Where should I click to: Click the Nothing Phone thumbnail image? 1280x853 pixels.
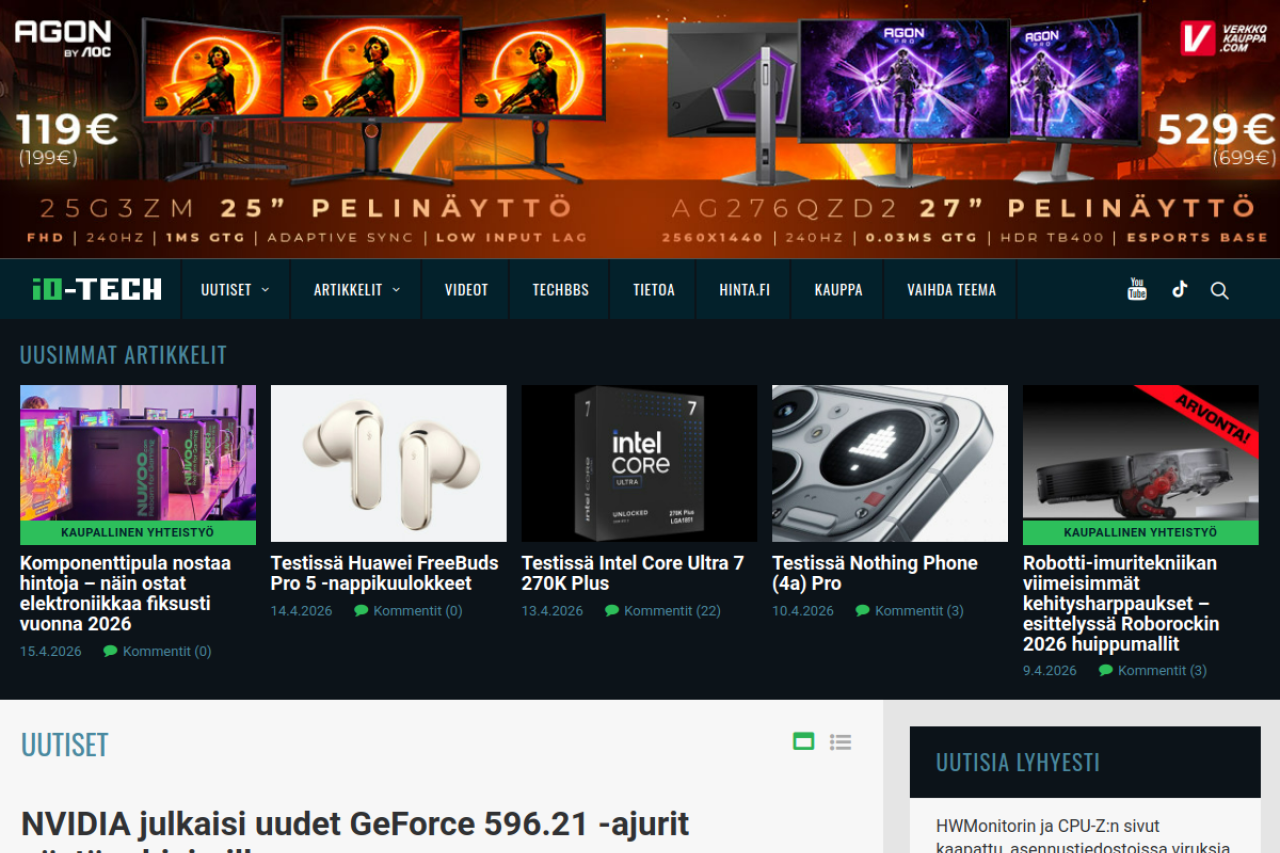click(x=890, y=463)
